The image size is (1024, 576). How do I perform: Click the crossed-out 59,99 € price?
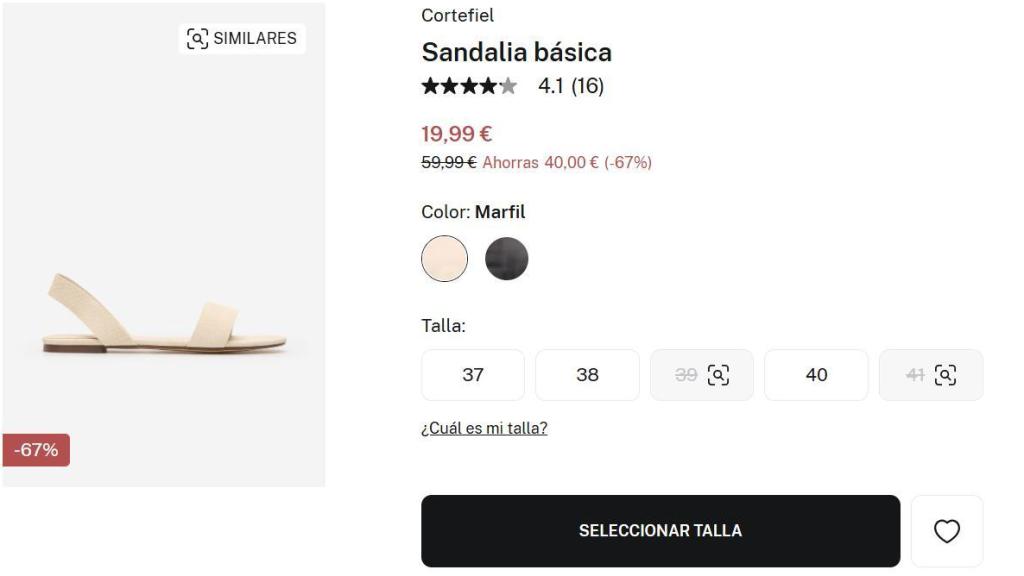[447, 161]
